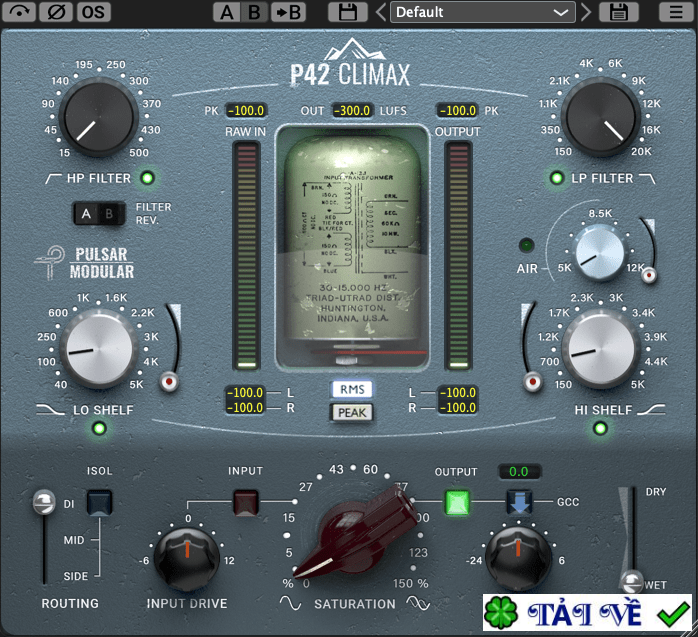Image resolution: width=698 pixels, height=637 pixels.
Task: Click the transformer tube display
Action: coord(352,248)
